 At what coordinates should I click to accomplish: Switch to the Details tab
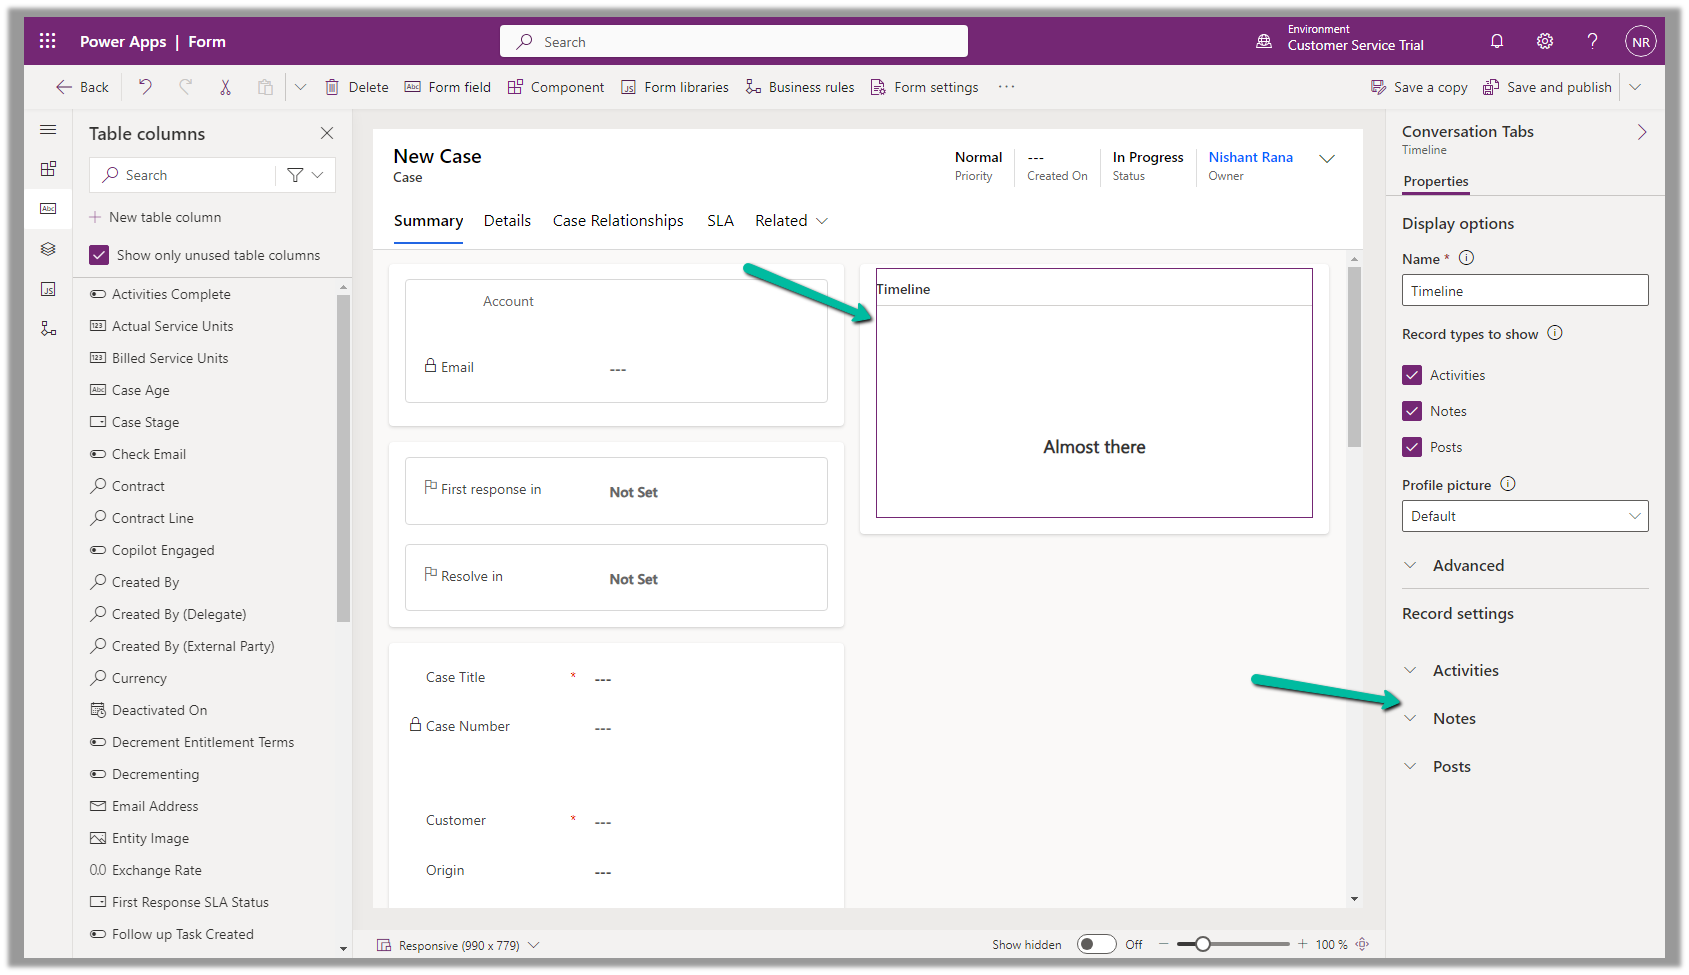click(507, 221)
